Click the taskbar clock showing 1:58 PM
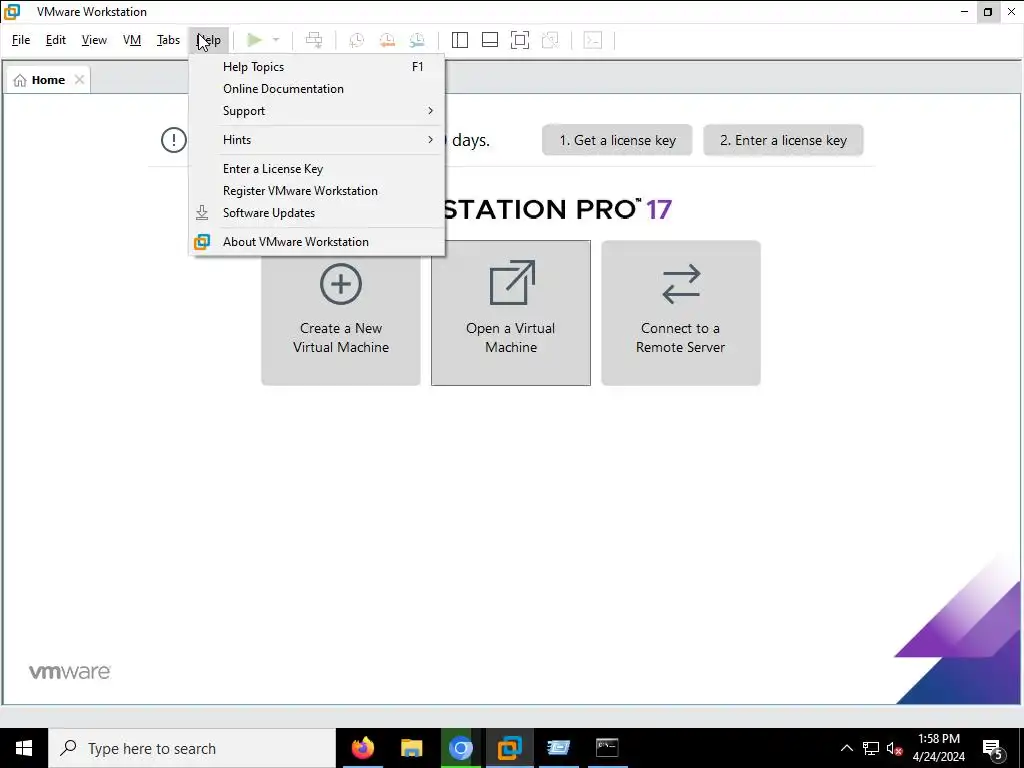The width and height of the screenshot is (1024, 768). coord(938,748)
